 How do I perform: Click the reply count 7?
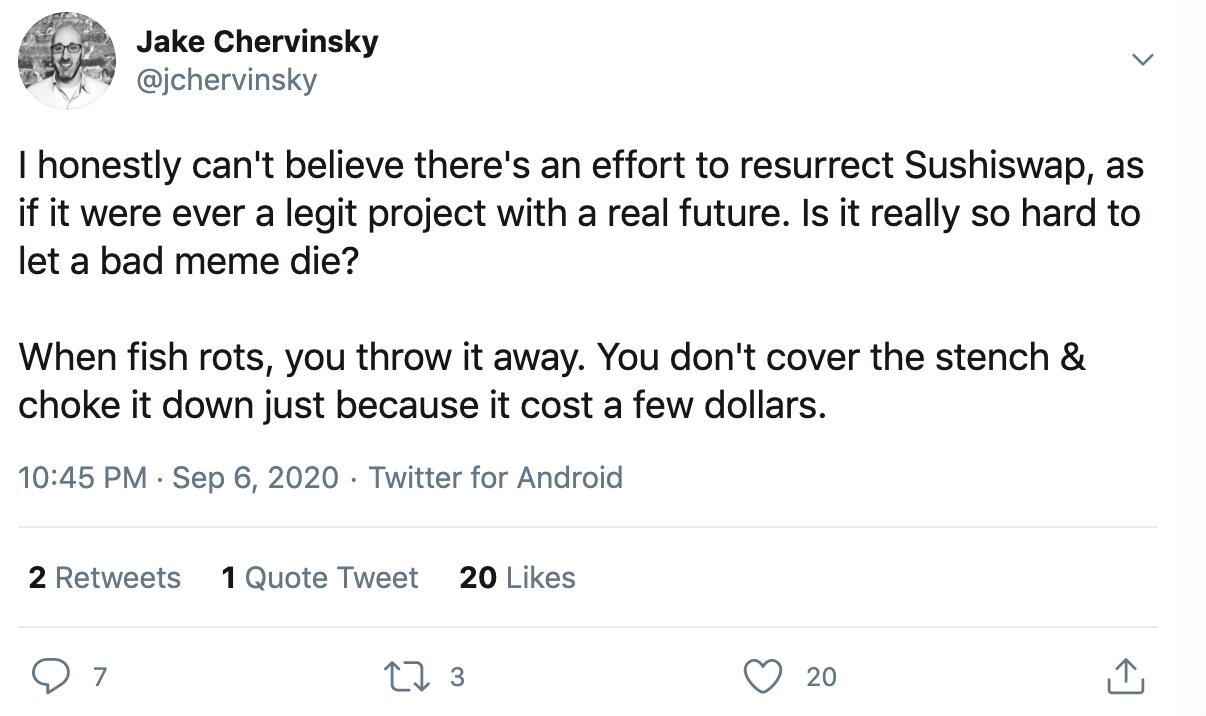[x=99, y=677]
